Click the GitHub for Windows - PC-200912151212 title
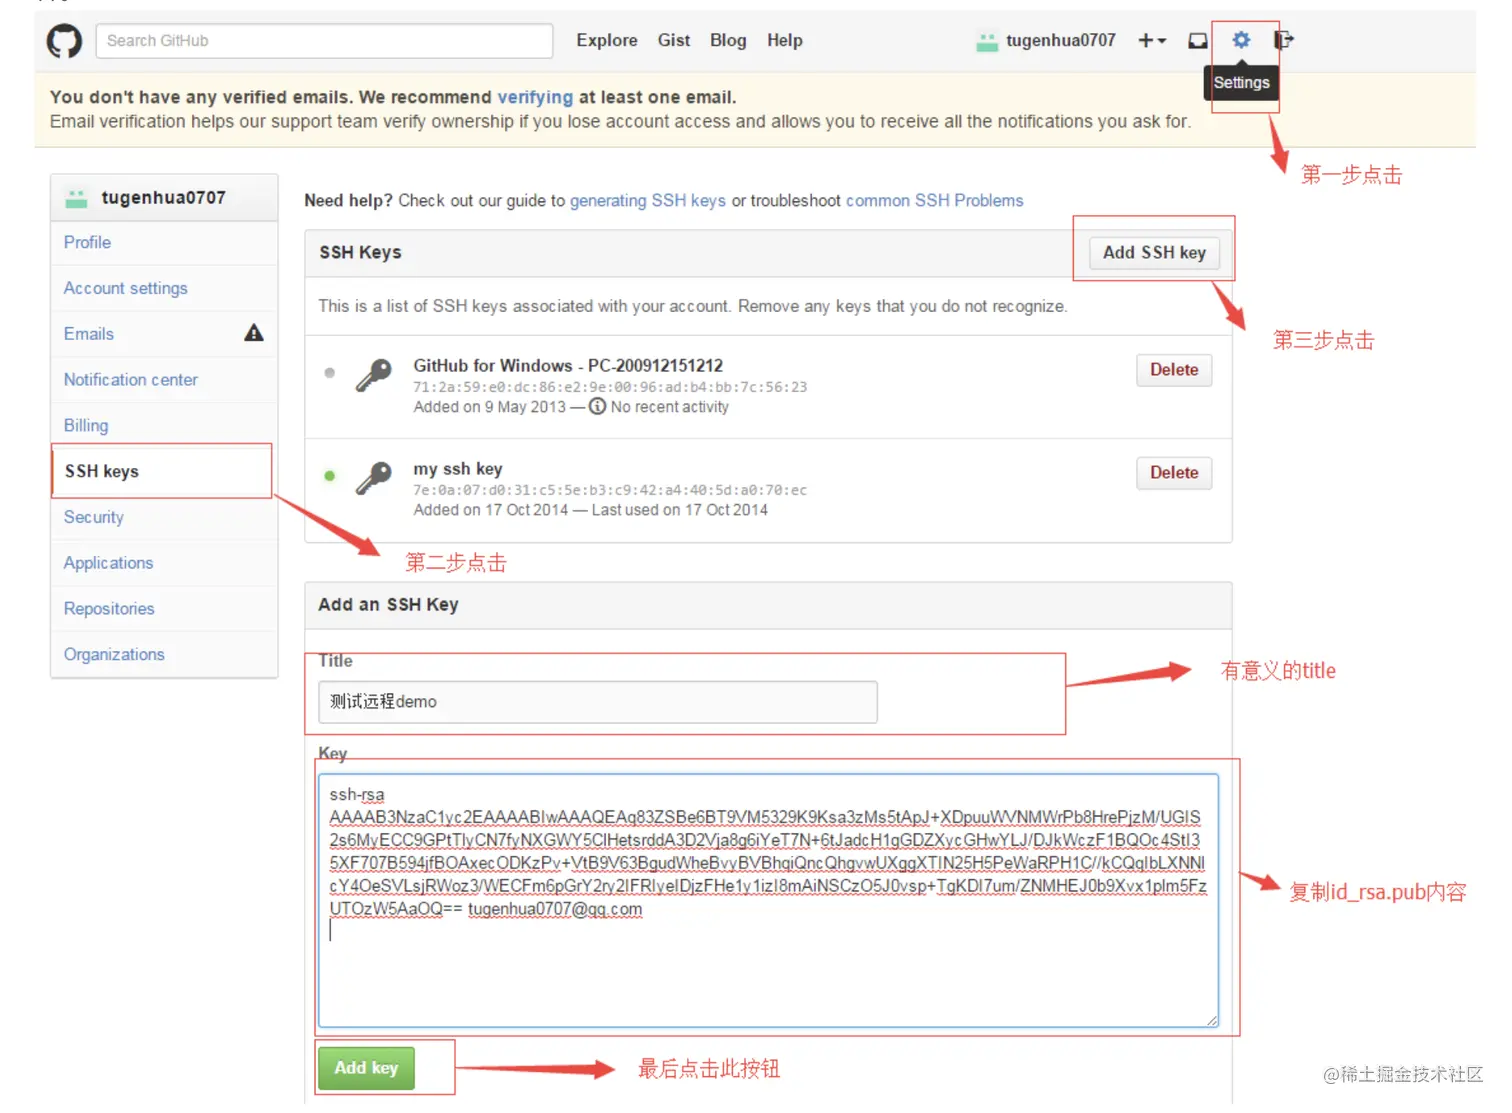 click(568, 366)
